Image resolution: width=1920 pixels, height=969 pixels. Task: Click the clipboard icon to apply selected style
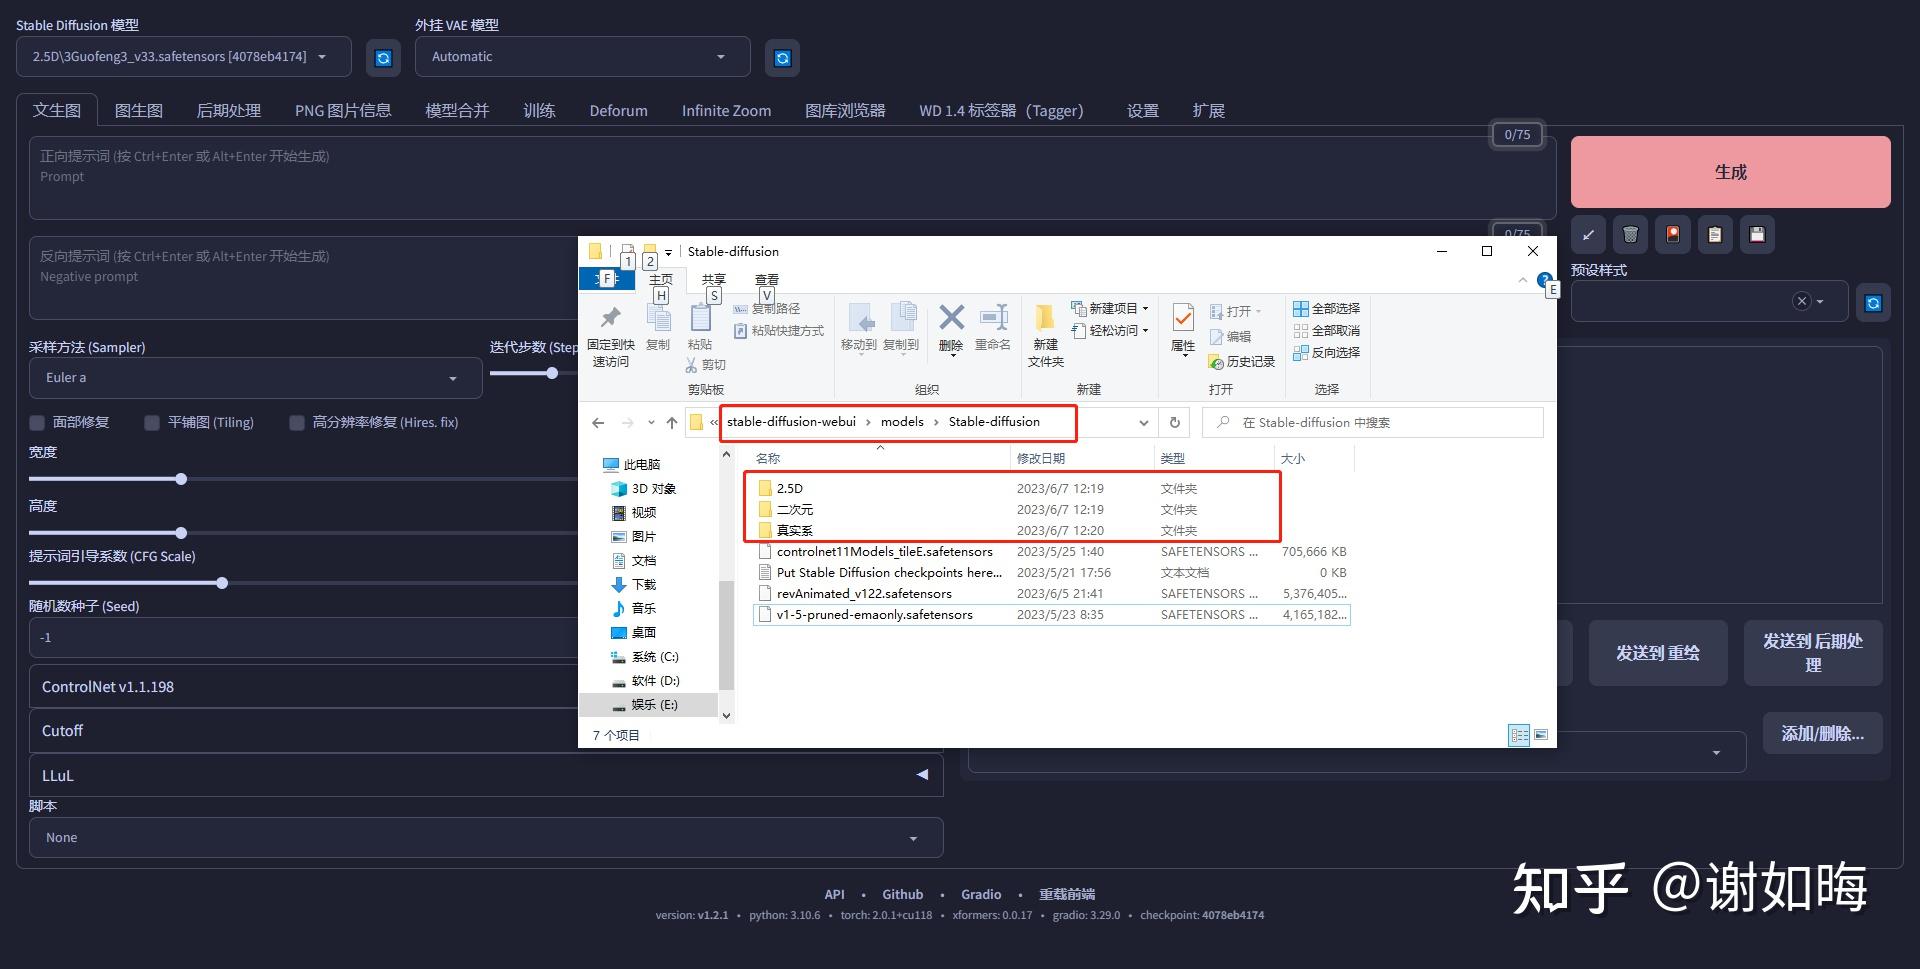(x=1714, y=235)
